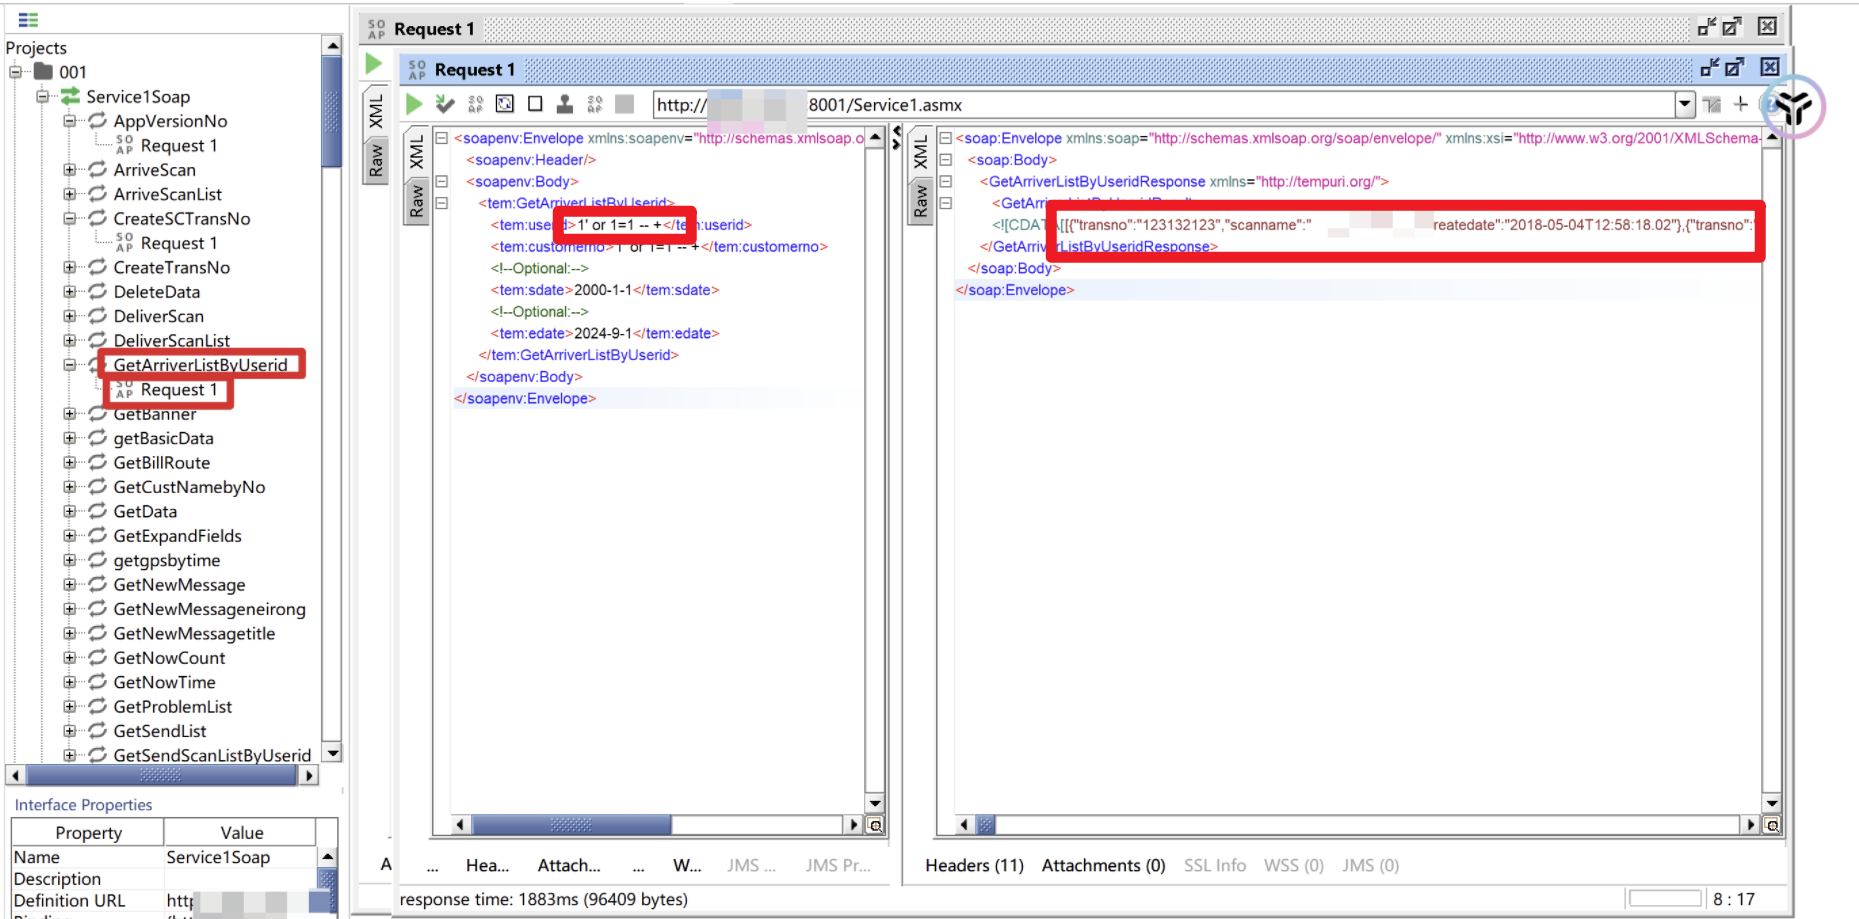Open the response JMS (0) tab
The width and height of the screenshot is (1859, 919).
click(x=1370, y=866)
